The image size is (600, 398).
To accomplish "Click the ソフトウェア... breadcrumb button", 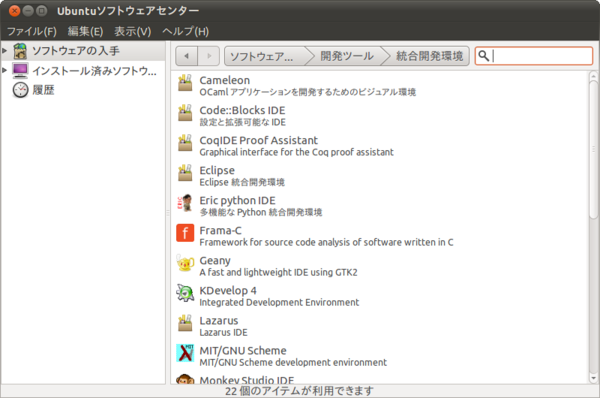I will (x=266, y=56).
